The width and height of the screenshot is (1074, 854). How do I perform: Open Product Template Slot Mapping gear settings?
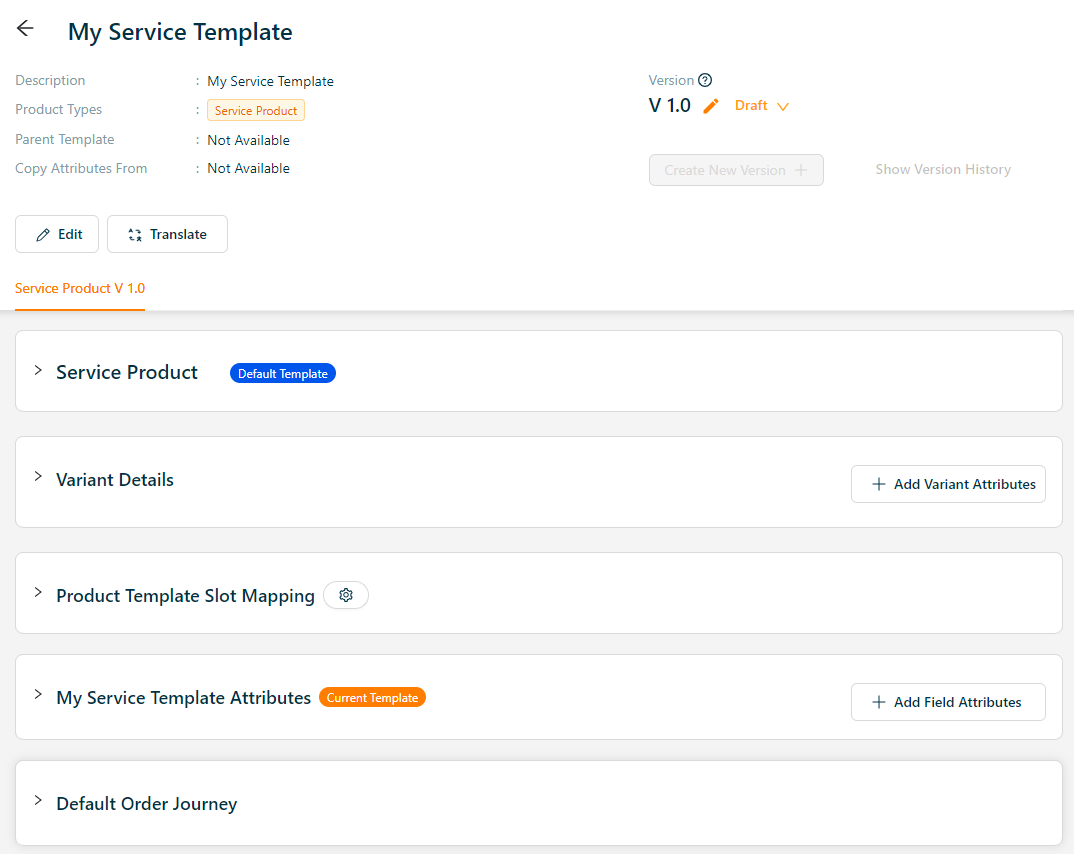(x=346, y=595)
